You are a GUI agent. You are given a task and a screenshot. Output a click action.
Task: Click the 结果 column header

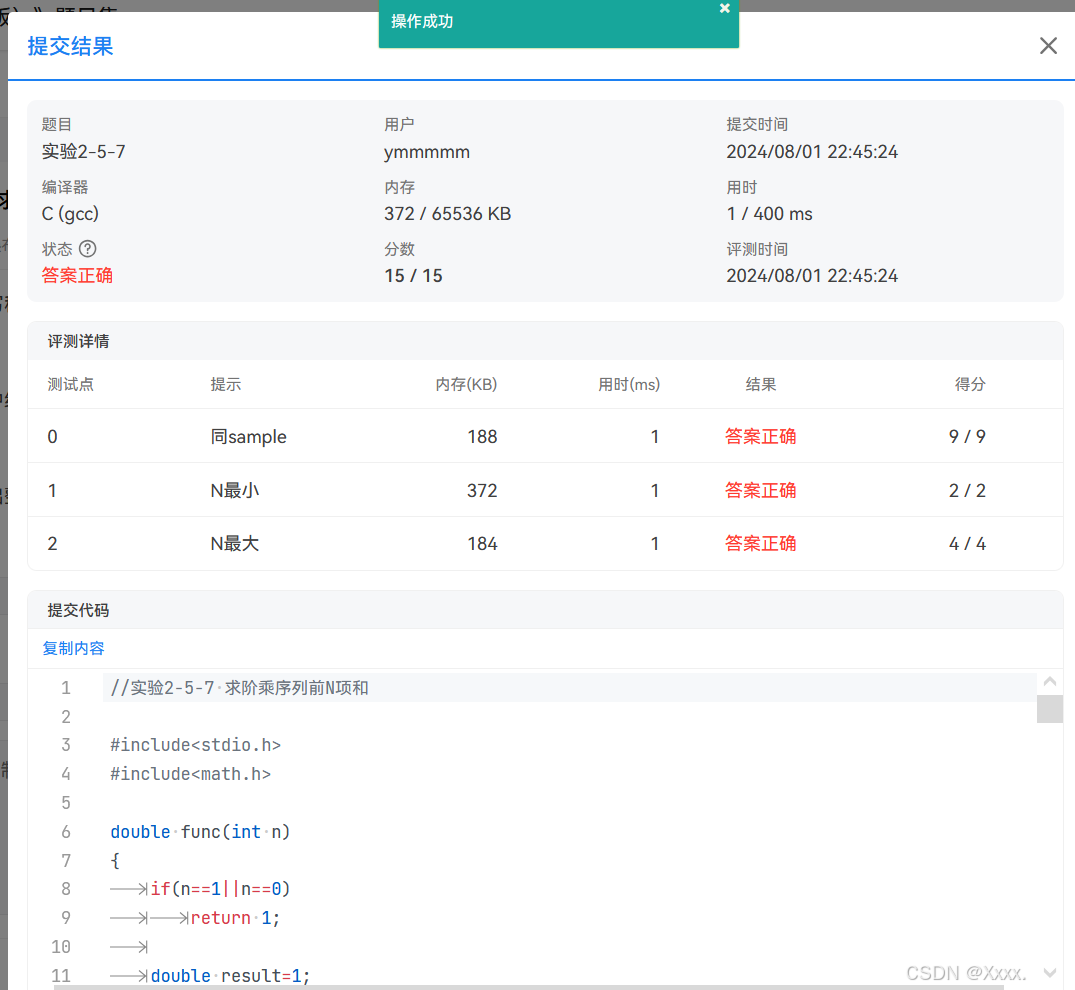[761, 384]
